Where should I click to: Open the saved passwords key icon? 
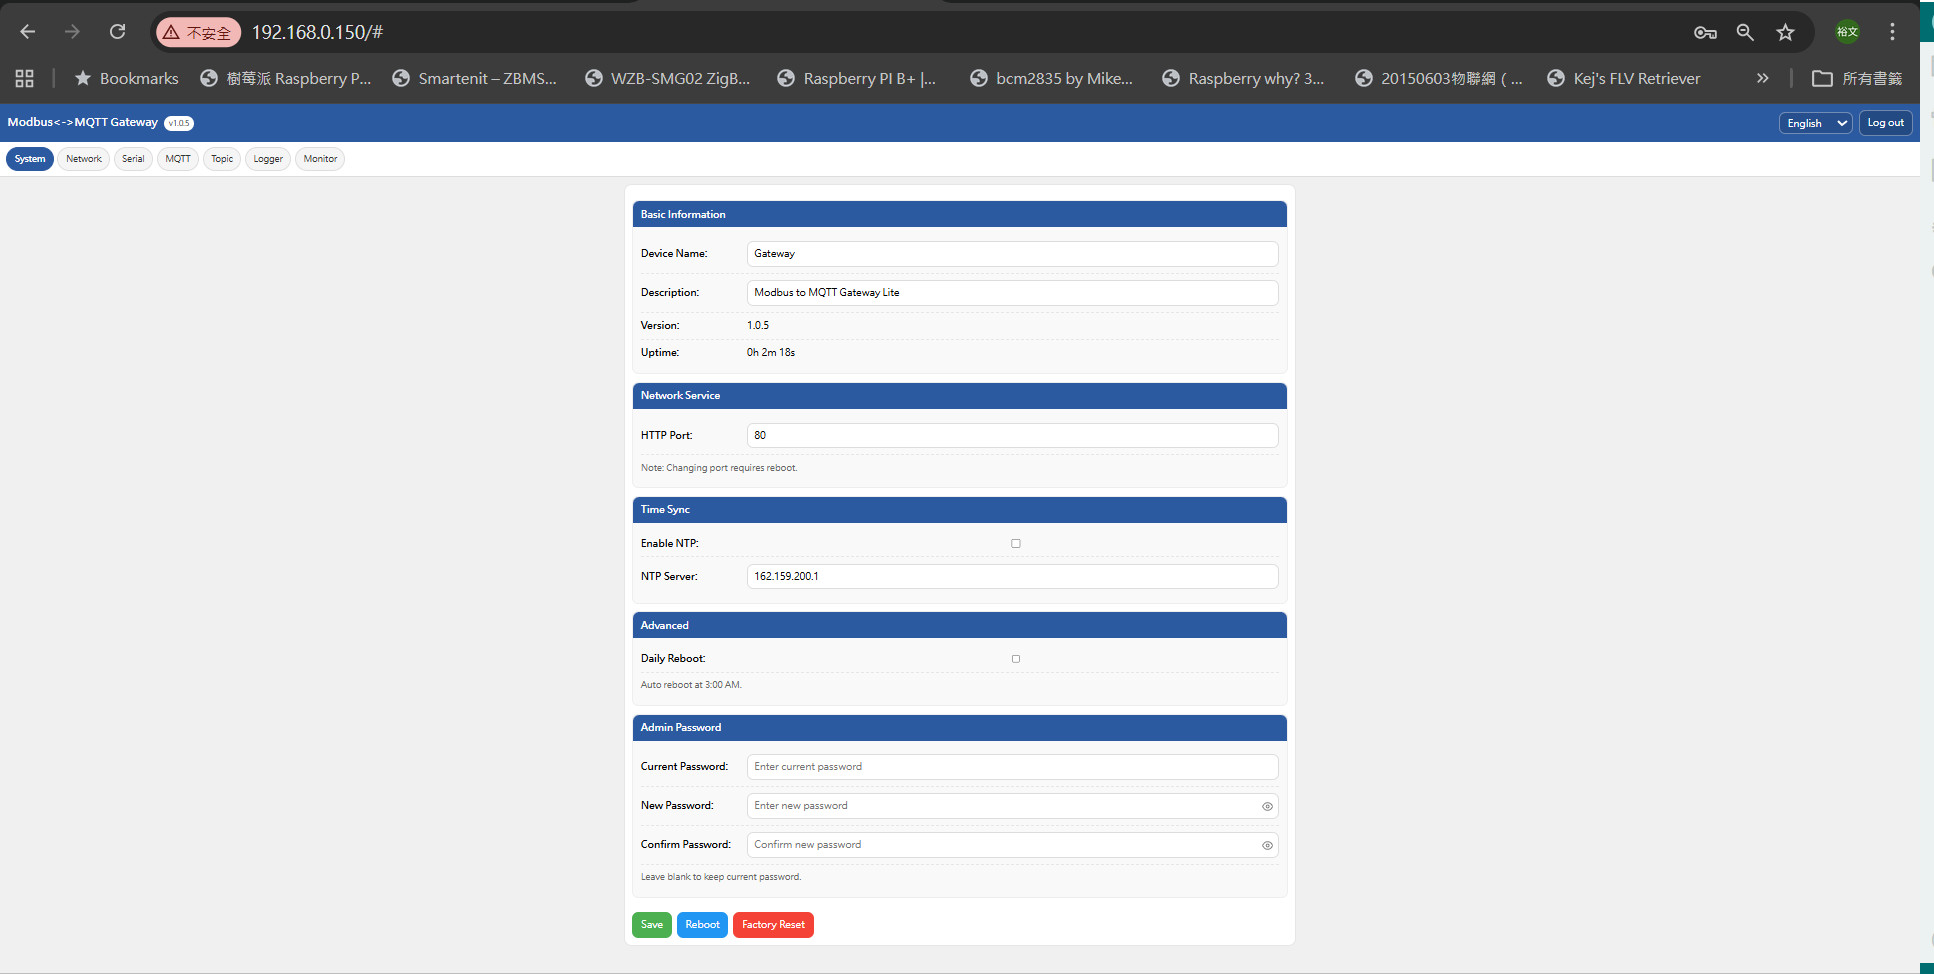coord(1705,32)
